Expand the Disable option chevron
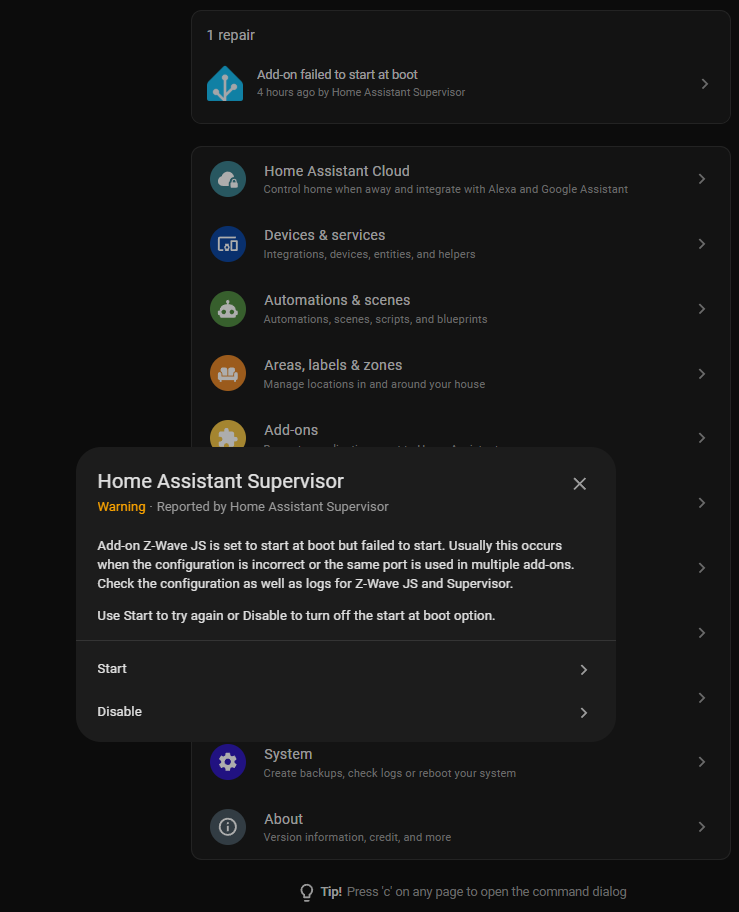Image resolution: width=739 pixels, height=912 pixels. pyautogui.click(x=583, y=712)
